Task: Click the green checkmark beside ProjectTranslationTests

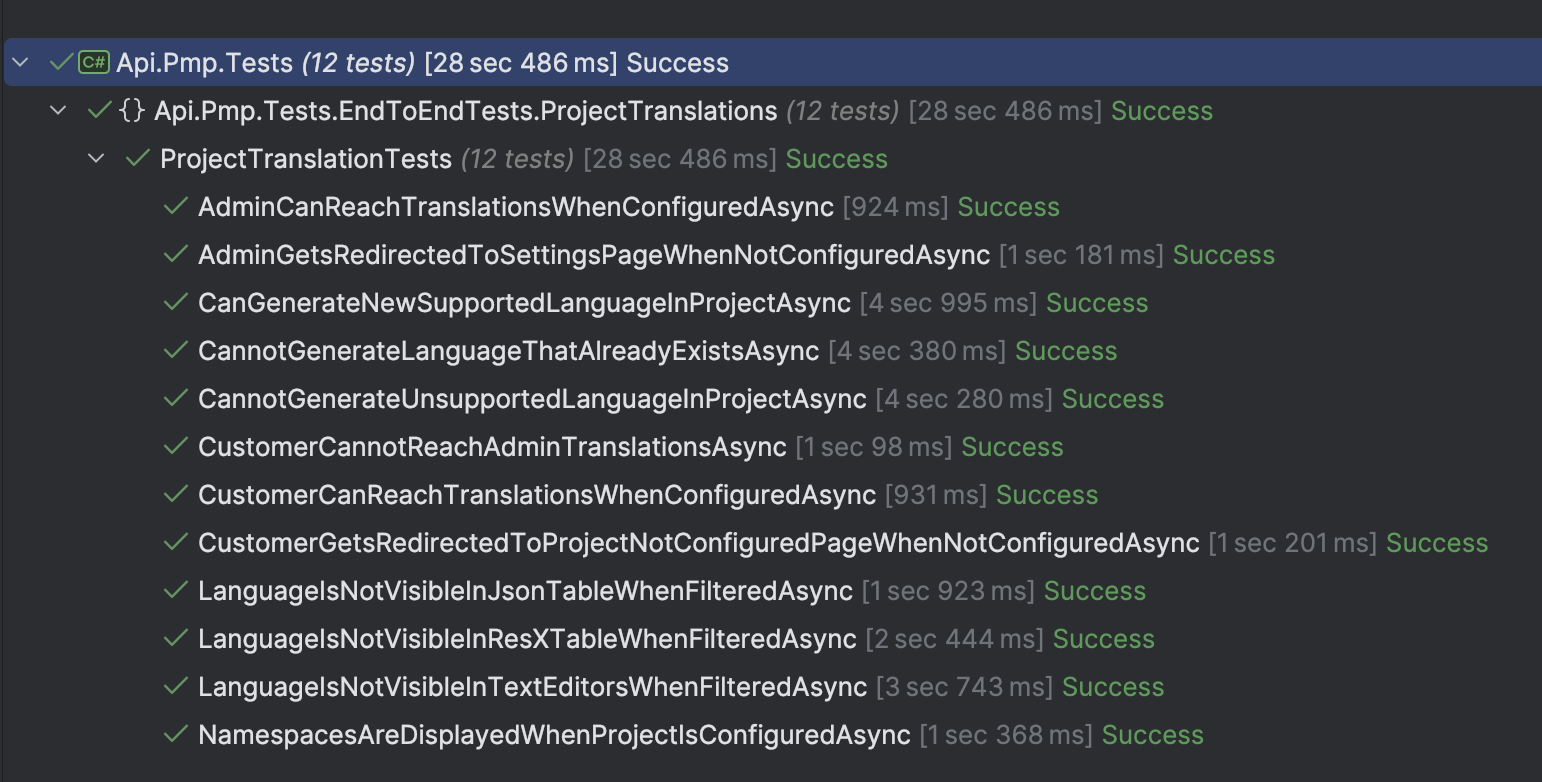Action: coord(138,159)
